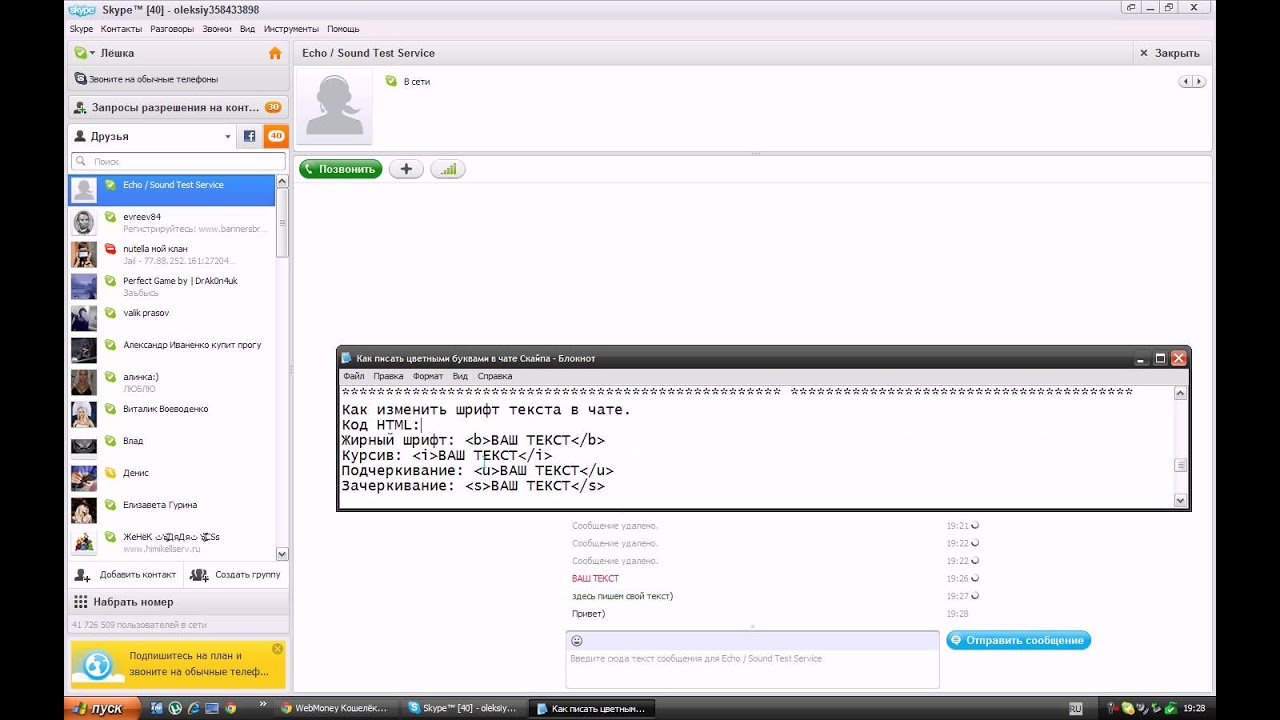The image size is (1280, 720).
Task: Click contact list scrollbar down arrow
Action: pyautogui.click(x=282, y=553)
